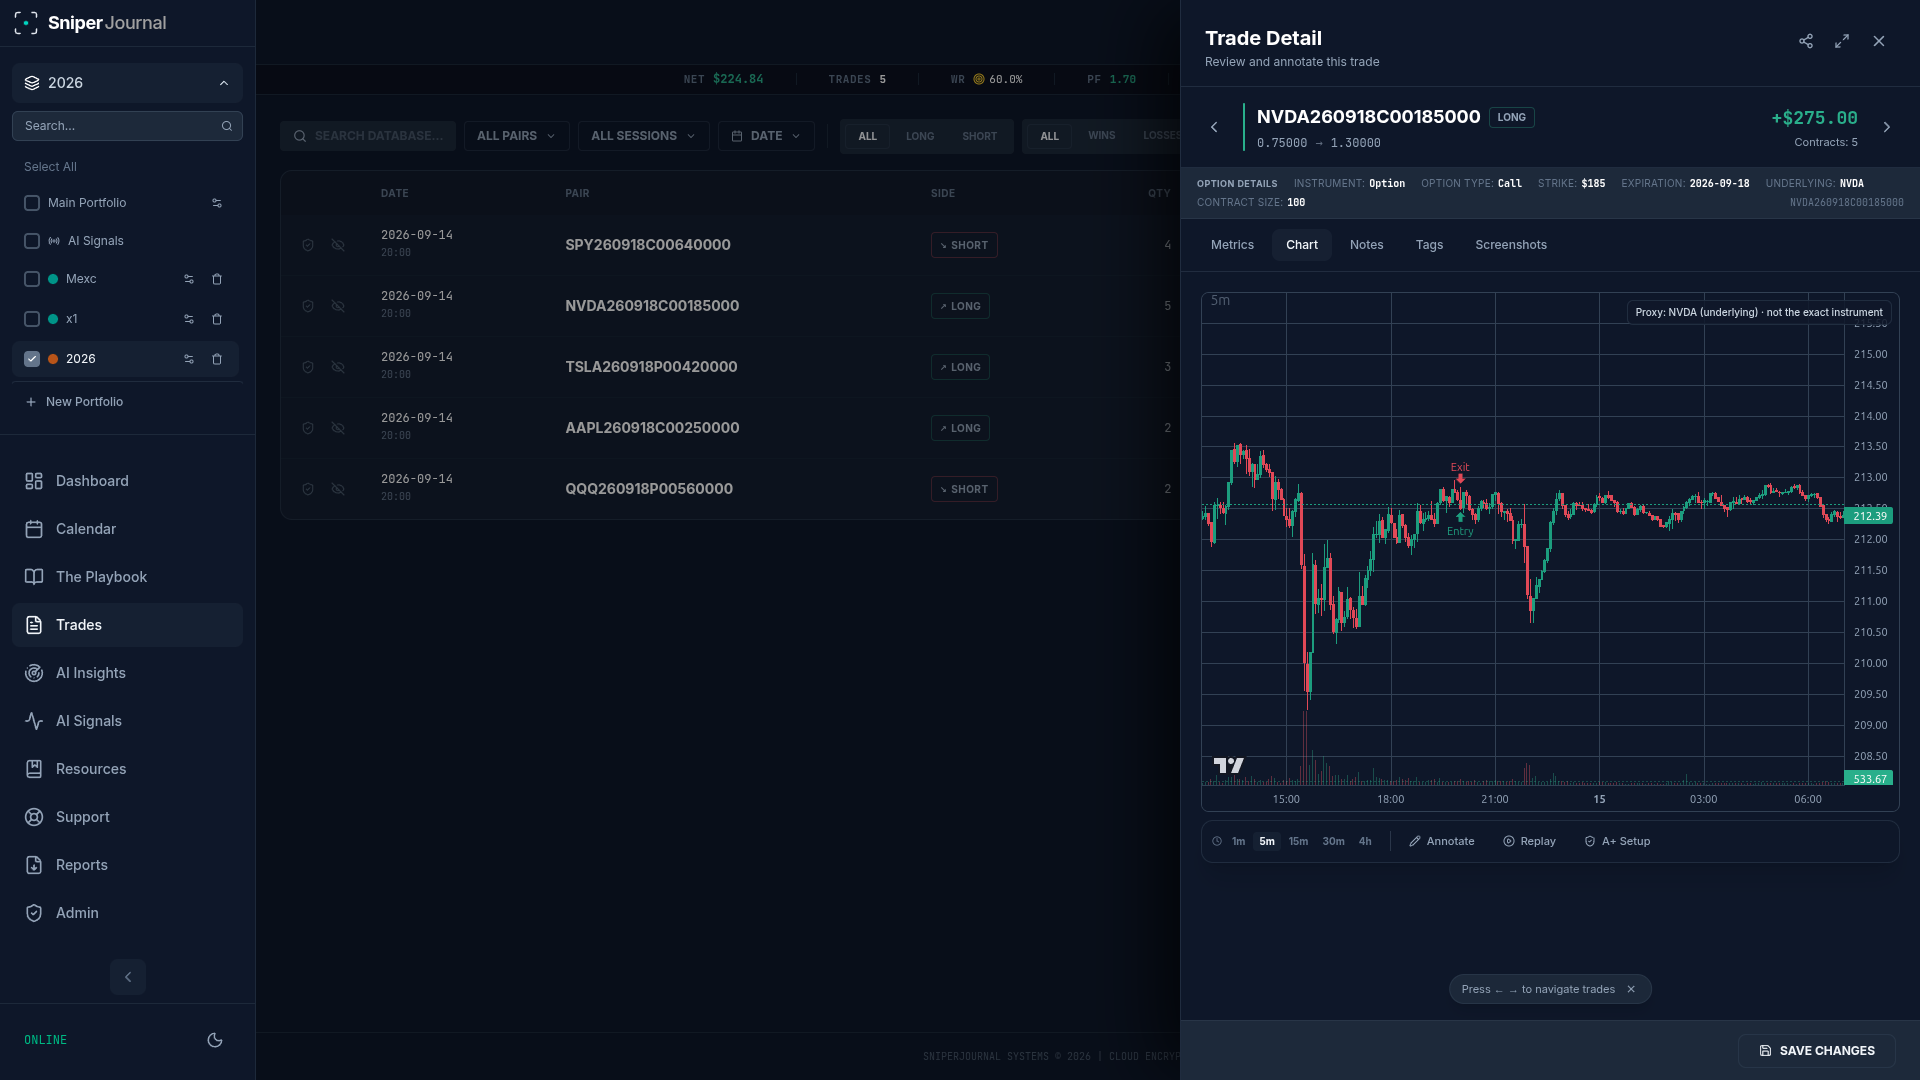This screenshot has height=1080, width=1920.
Task: Open the All Sessions dropdown
Action: click(643, 136)
